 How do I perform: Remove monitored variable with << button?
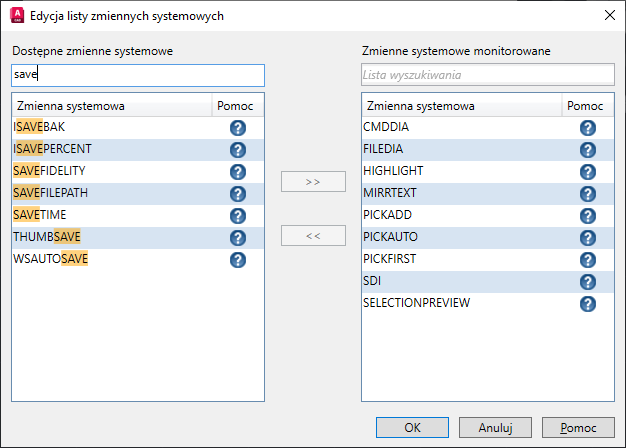coord(313,236)
